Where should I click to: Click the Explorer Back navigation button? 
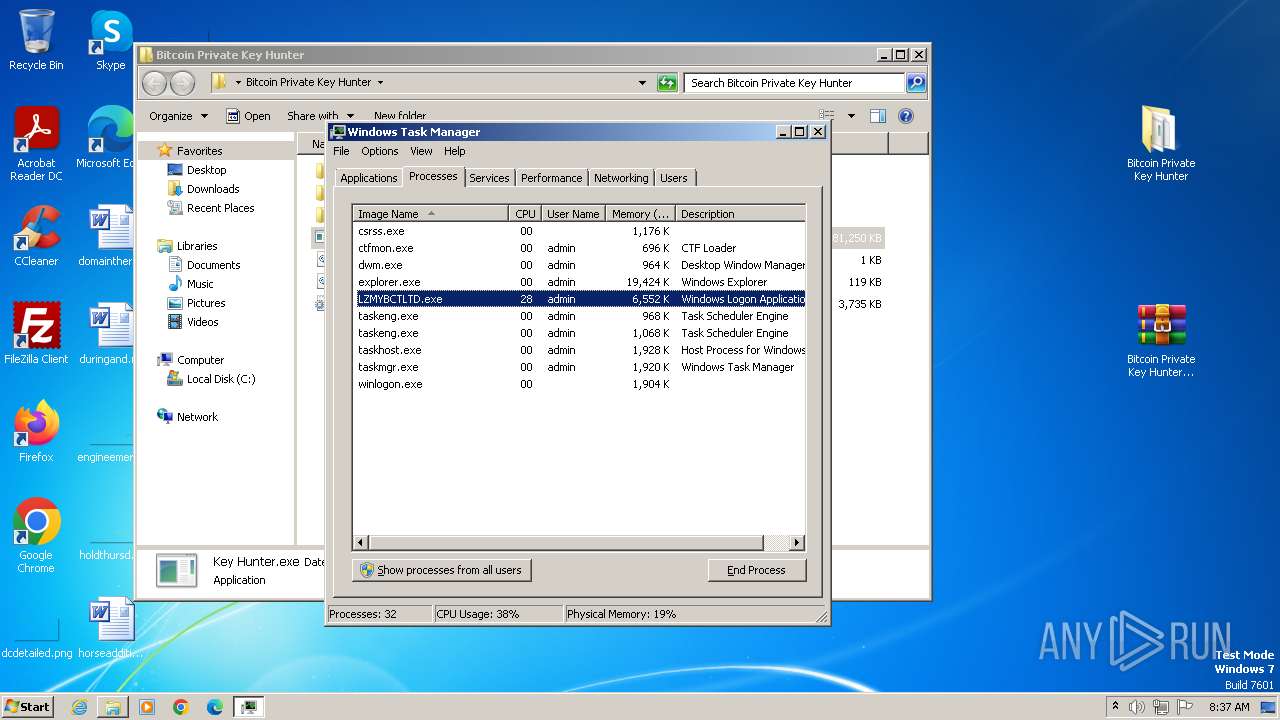click(155, 83)
